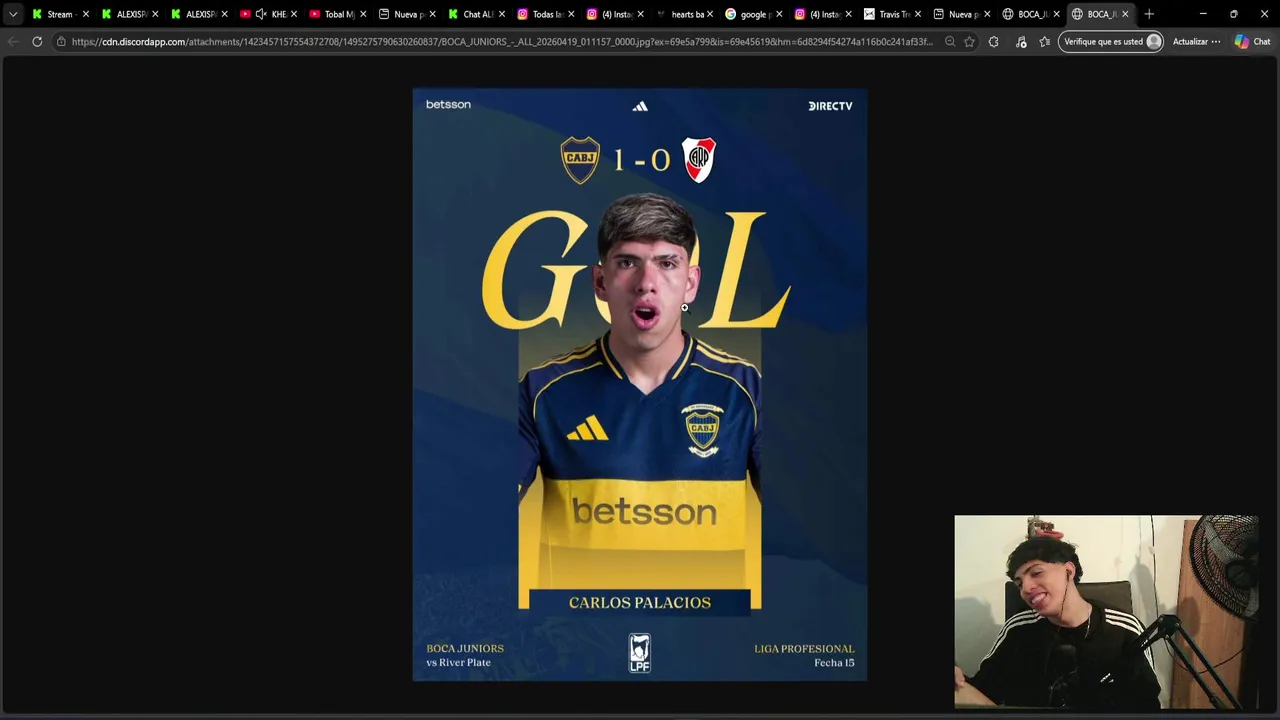The width and height of the screenshot is (1280, 720).
Task: Open the tab actions dropdown menu
Action: tap(13, 14)
